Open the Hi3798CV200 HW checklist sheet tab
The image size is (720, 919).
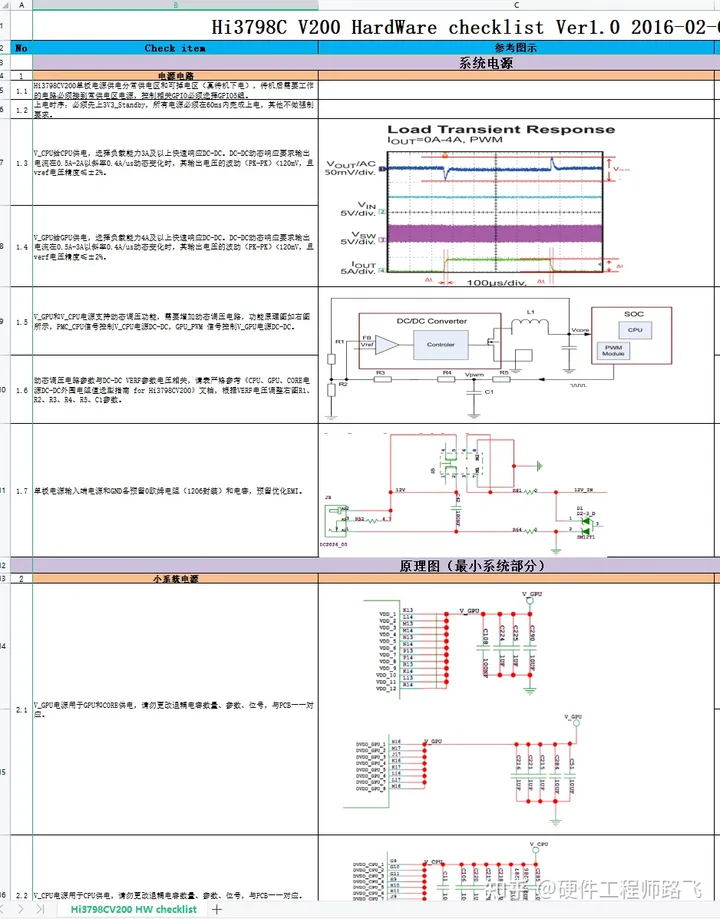coord(134,909)
